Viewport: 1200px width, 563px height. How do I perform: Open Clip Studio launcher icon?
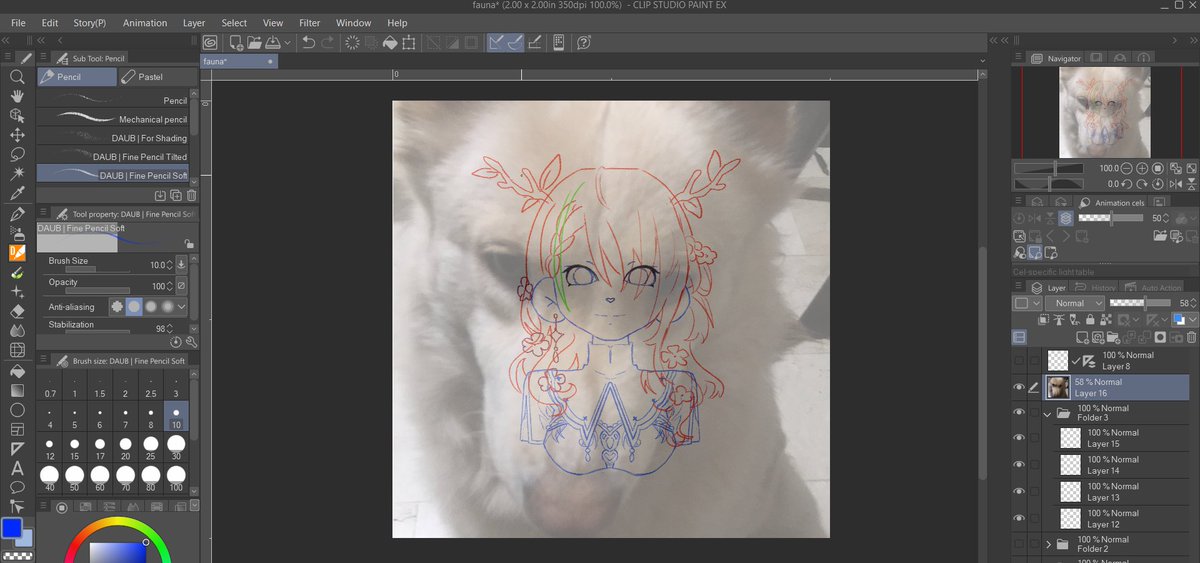pos(209,42)
